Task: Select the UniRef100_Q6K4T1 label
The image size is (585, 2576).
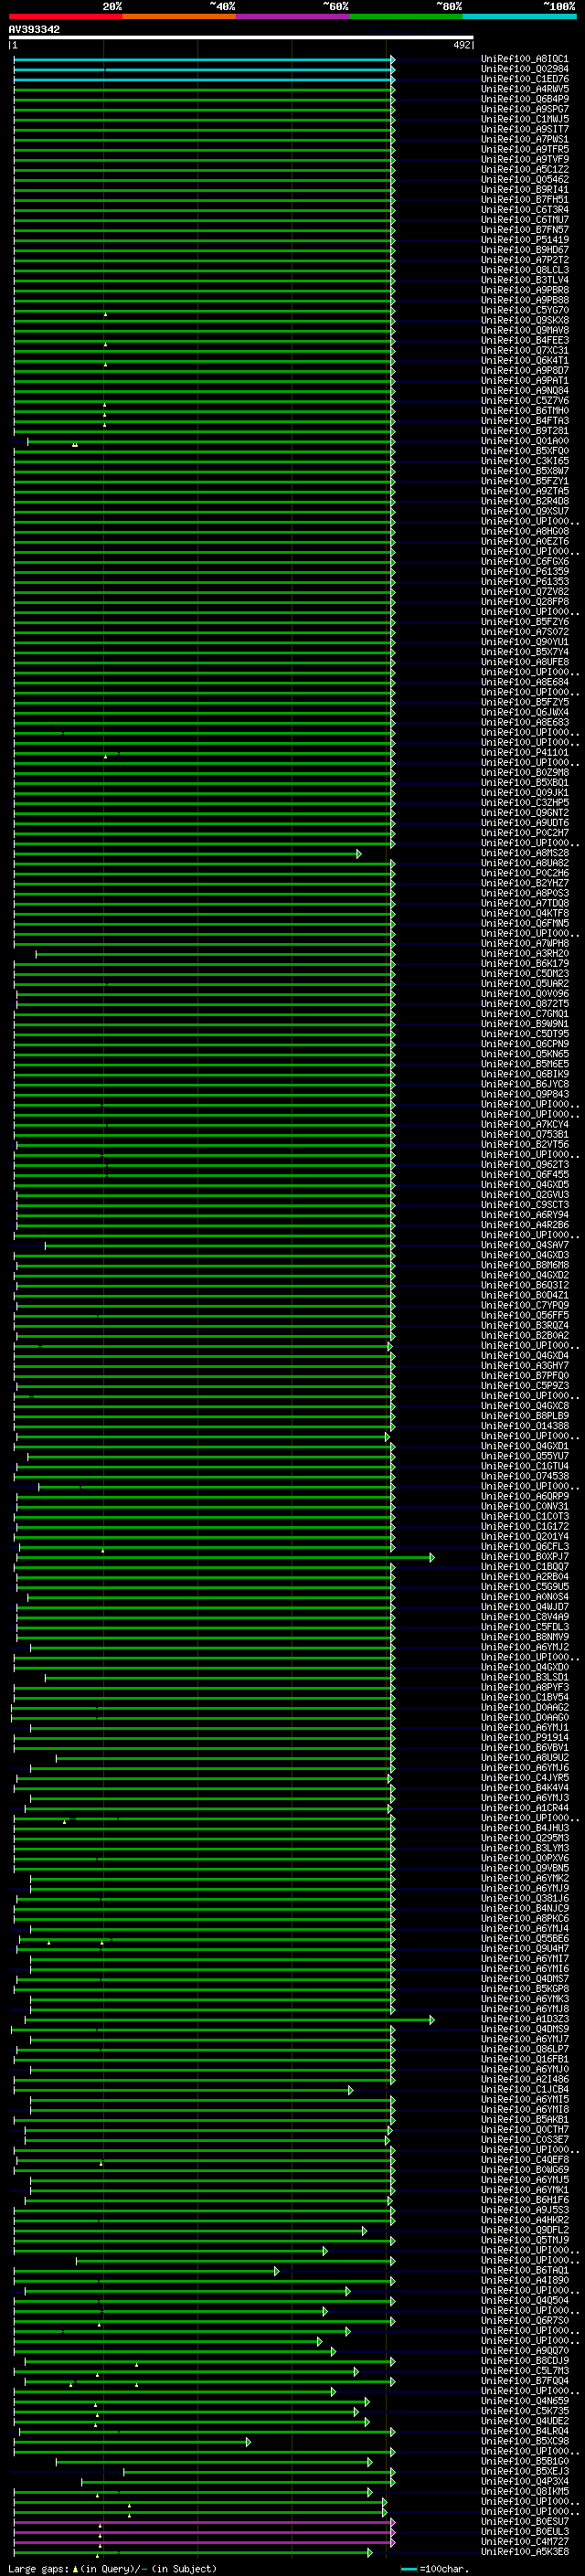Action: click(x=525, y=360)
